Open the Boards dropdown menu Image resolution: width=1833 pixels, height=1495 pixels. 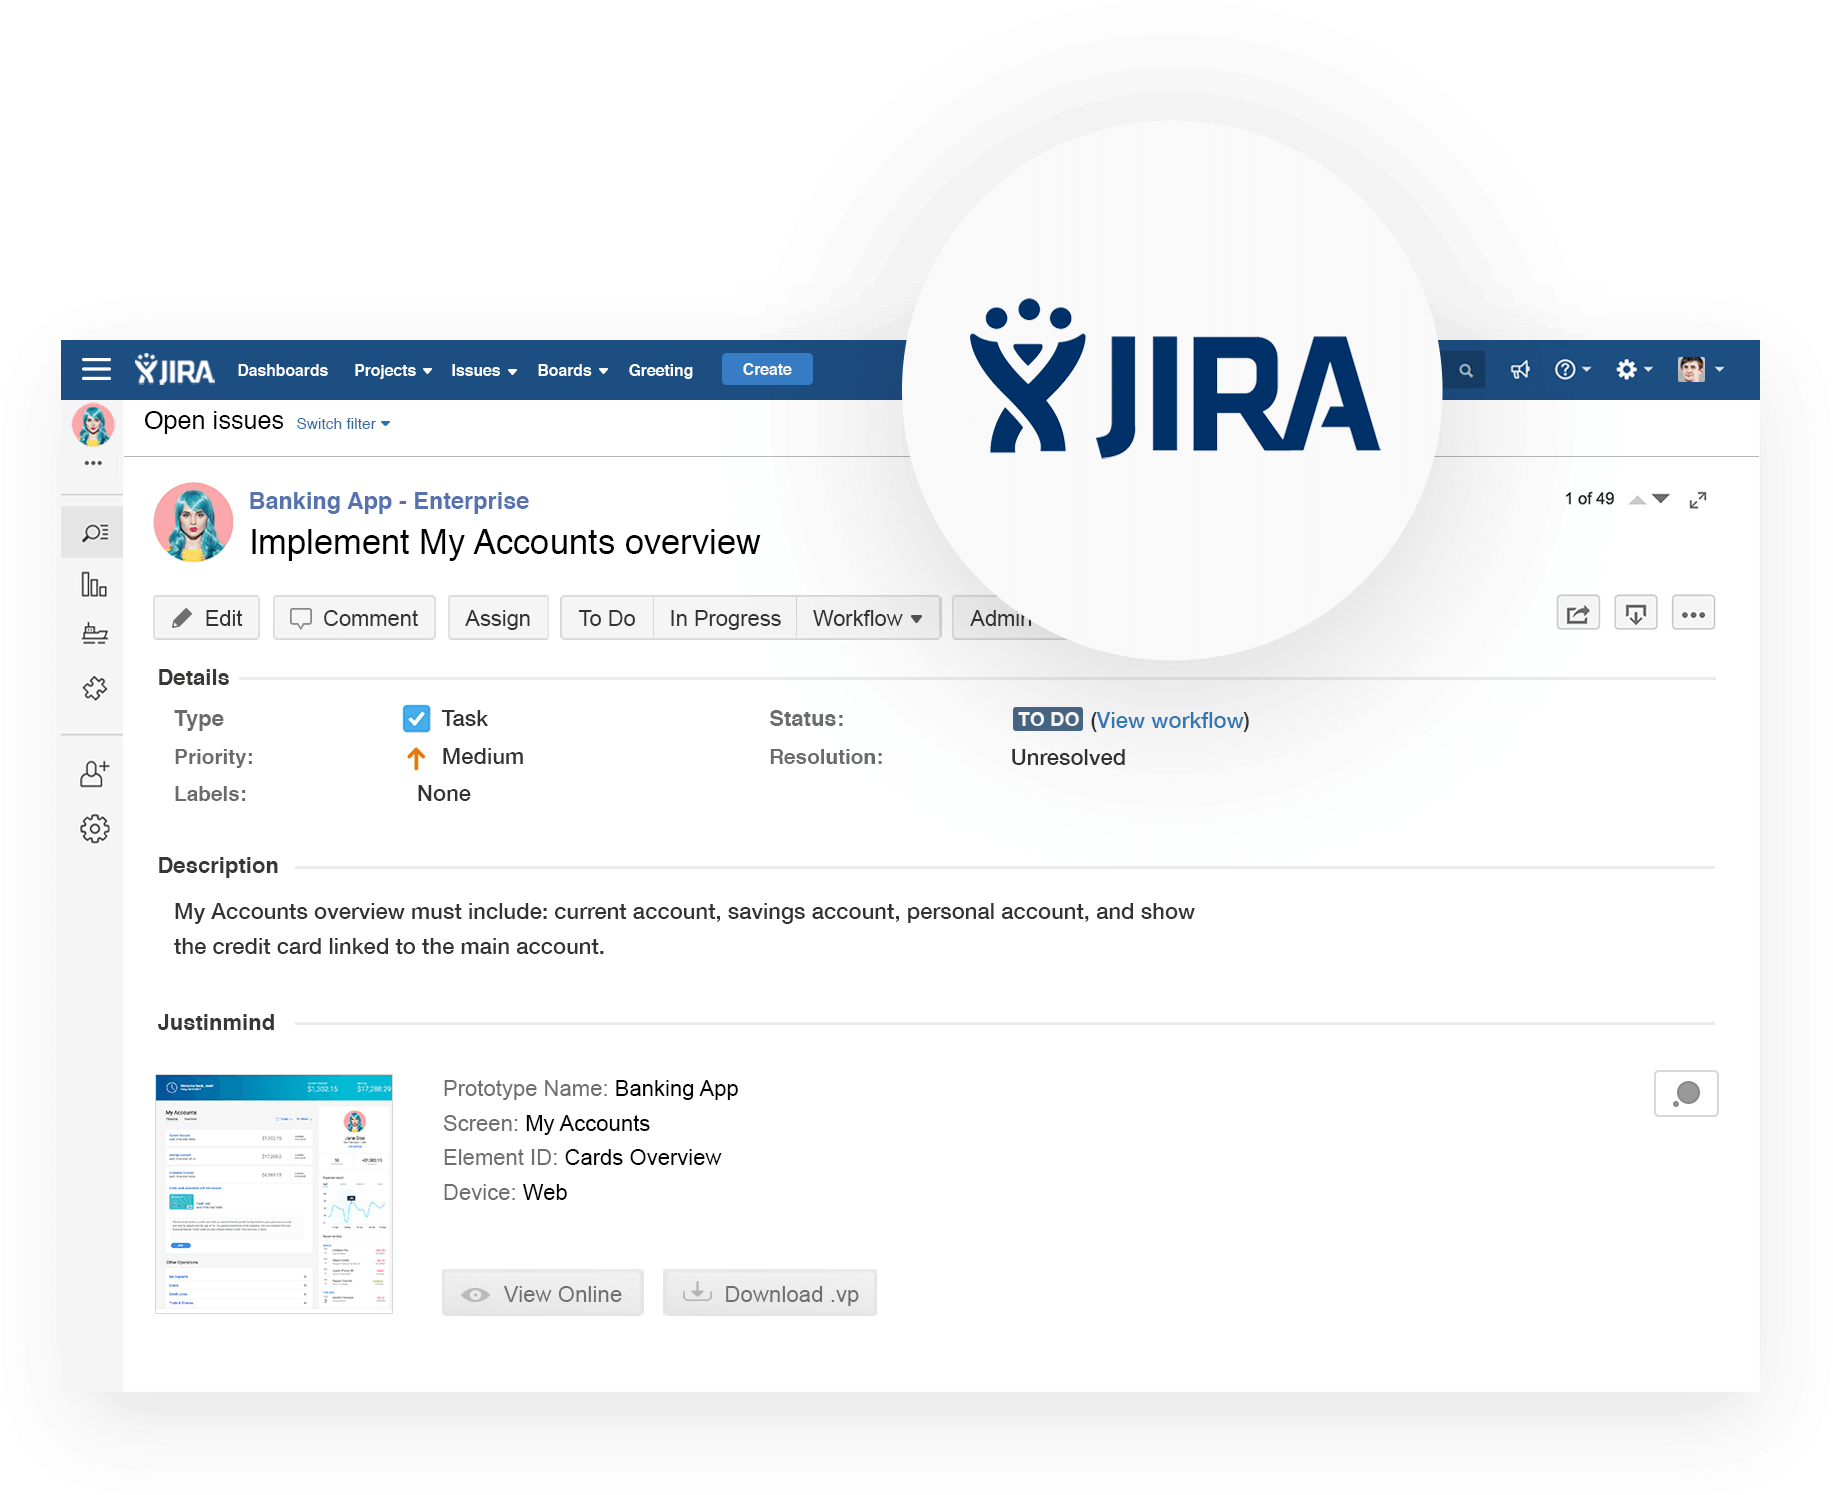pyautogui.click(x=573, y=370)
